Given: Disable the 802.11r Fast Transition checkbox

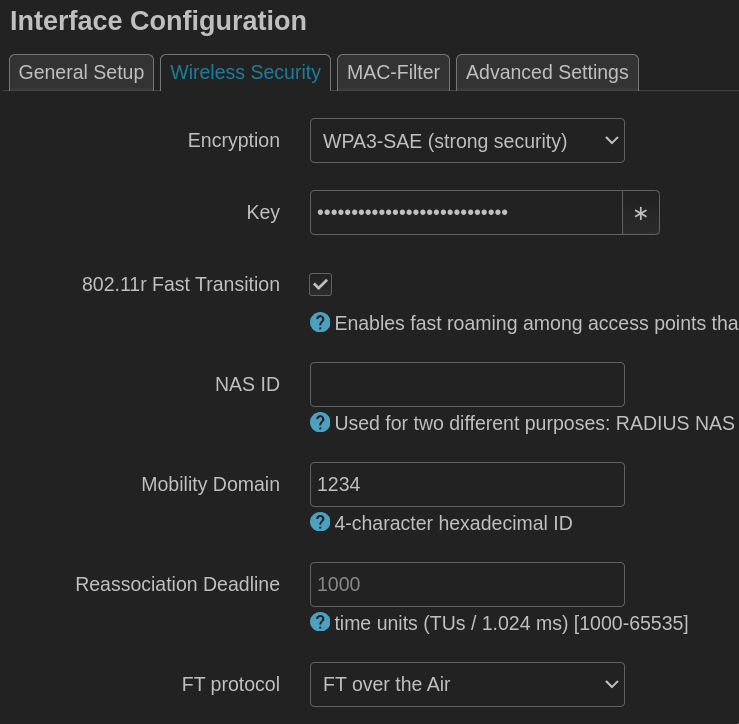Looking at the screenshot, I should point(320,284).
